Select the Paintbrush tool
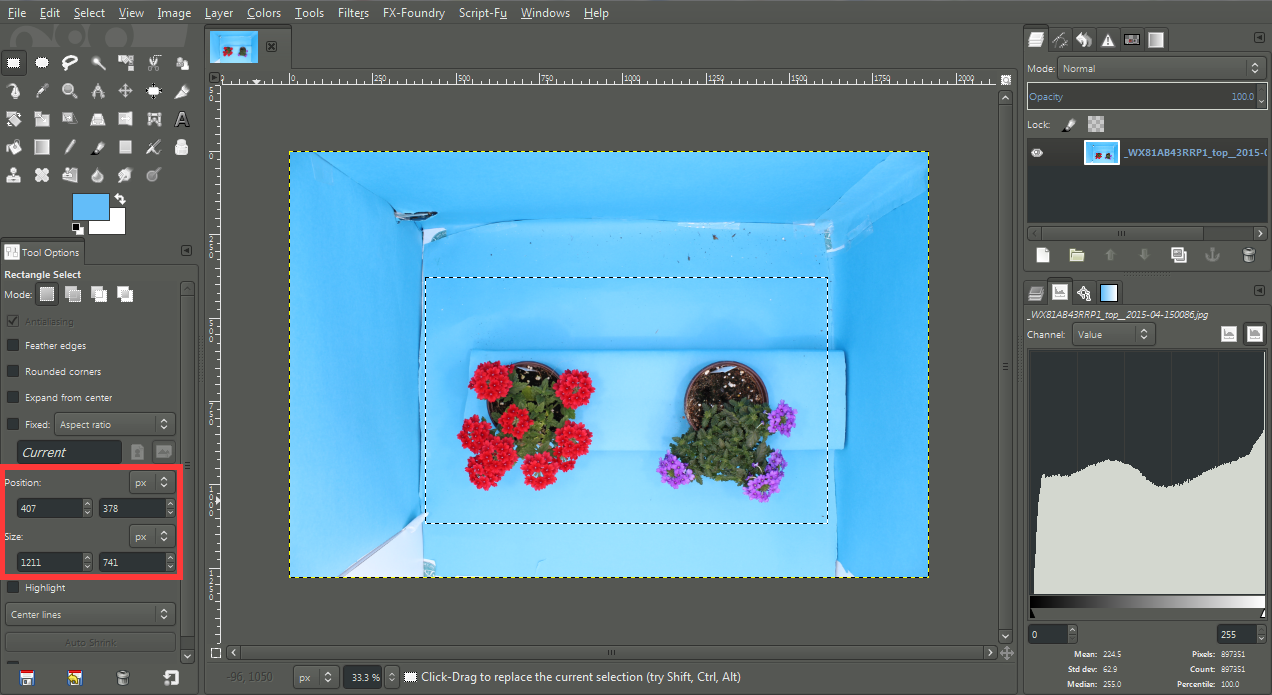This screenshot has width=1272, height=695. pyautogui.click(x=98, y=147)
